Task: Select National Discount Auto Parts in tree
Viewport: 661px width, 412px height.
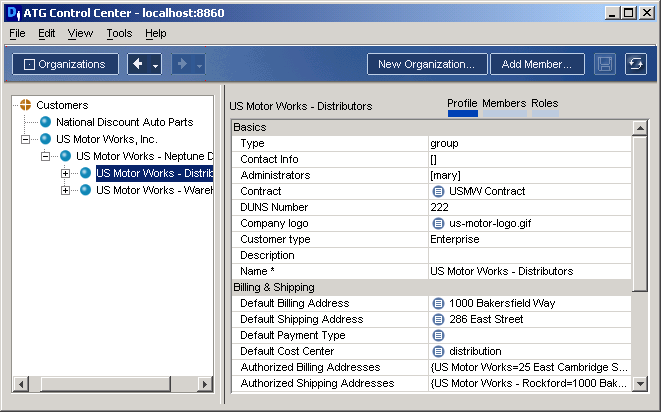Action: [x=125, y=122]
